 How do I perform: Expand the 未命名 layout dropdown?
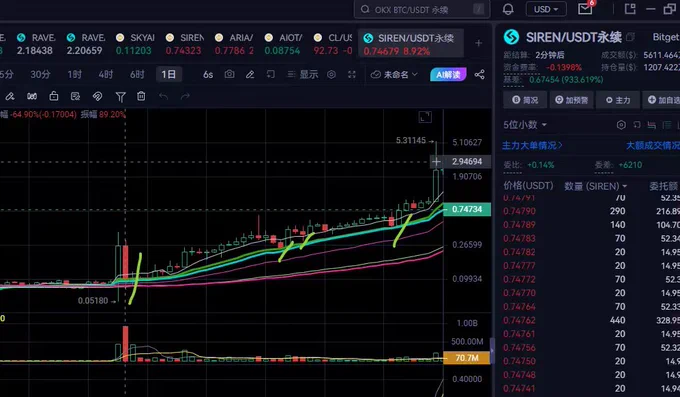(394, 75)
